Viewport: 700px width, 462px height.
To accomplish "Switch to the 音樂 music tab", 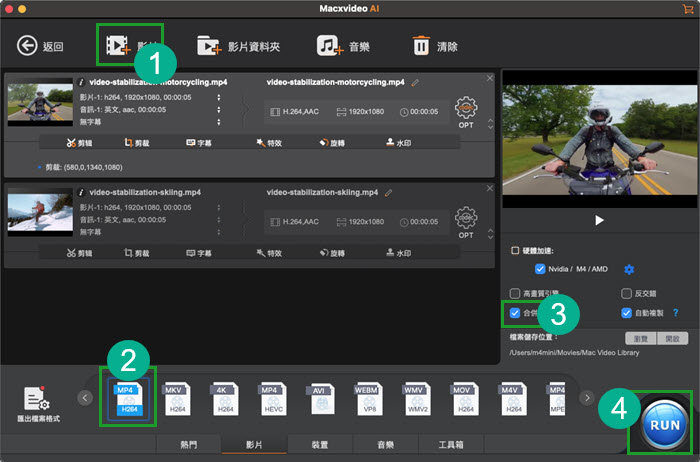I will tap(385, 445).
